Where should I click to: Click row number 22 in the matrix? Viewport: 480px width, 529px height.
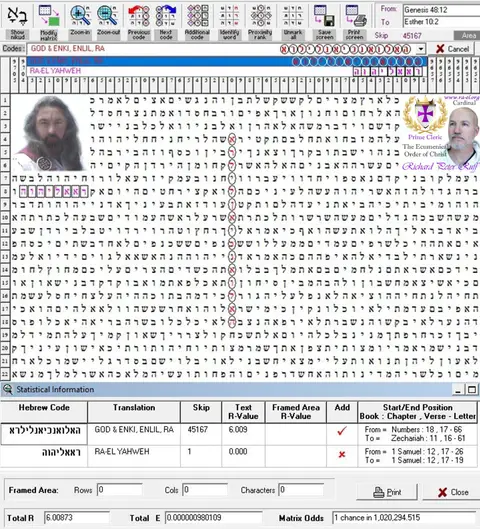point(5,374)
